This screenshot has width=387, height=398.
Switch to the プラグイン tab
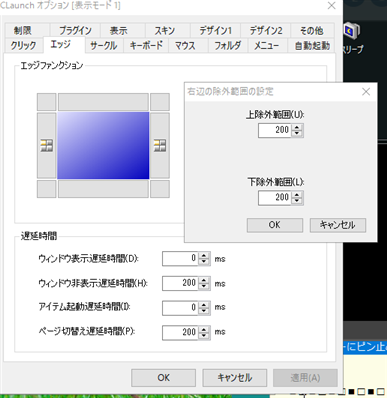75,31
